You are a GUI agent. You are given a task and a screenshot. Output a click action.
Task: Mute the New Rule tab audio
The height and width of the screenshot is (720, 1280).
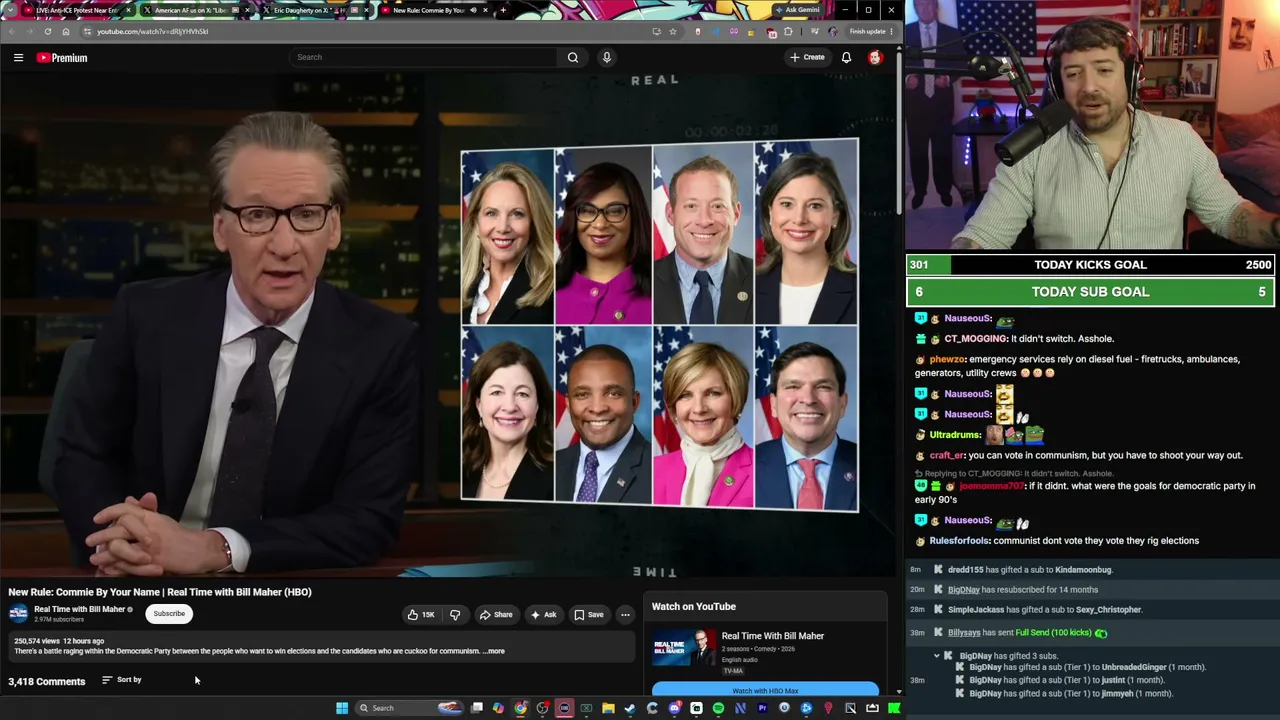[x=473, y=10]
